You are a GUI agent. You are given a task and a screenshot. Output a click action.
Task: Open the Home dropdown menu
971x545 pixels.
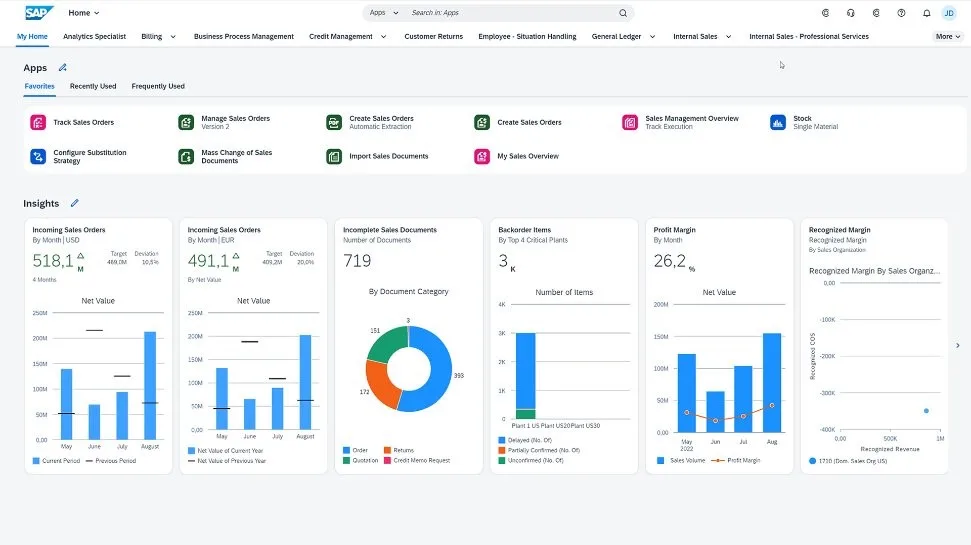(x=84, y=12)
